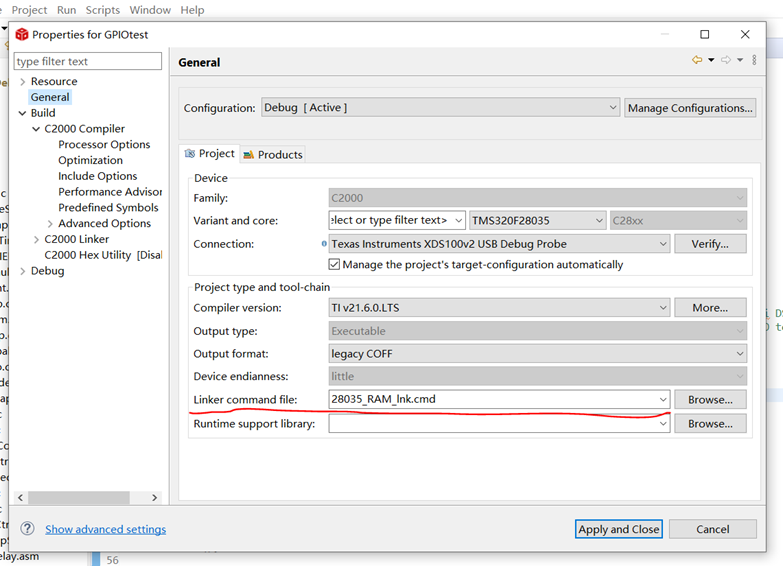Toggle automatic target-configuration management checkbox
This screenshot has height=566, width=783.
point(334,265)
